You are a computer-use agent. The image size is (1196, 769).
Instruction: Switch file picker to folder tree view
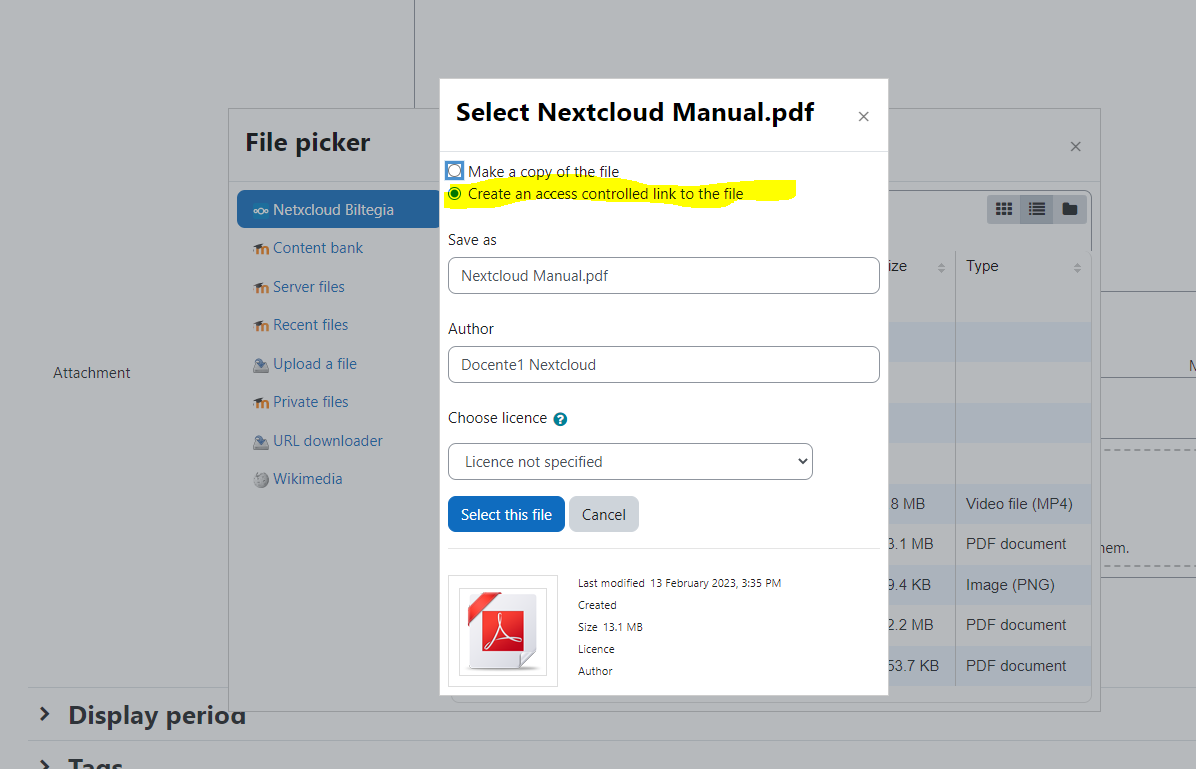1069,209
